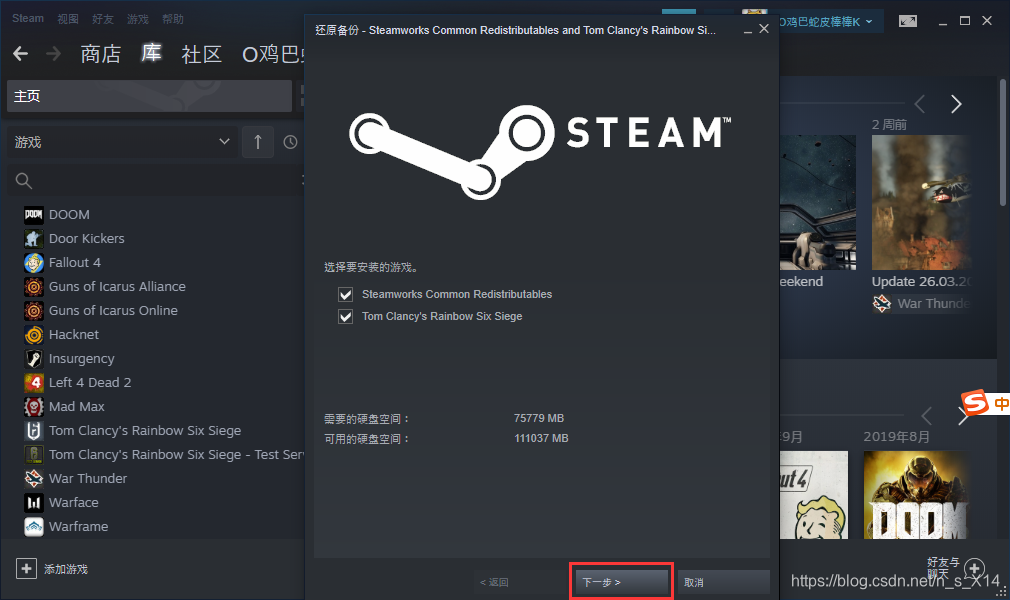This screenshot has width=1010, height=600.
Task: Open friends and chat plus icon
Action: [975, 568]
